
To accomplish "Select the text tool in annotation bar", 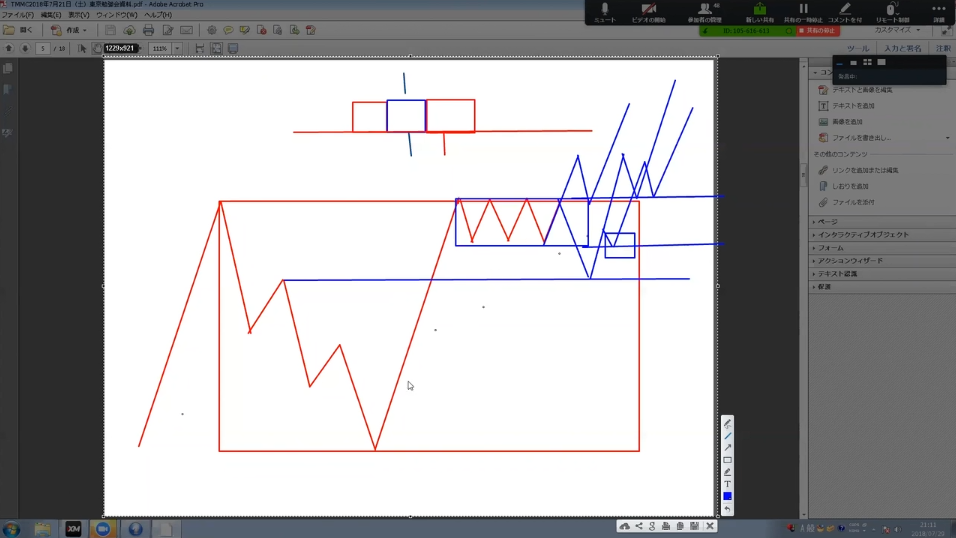I will coord(728,484).
